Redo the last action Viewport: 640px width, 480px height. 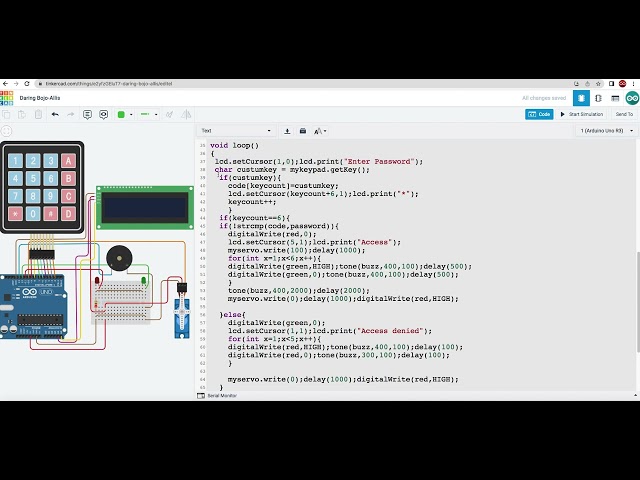coord(71,115)
